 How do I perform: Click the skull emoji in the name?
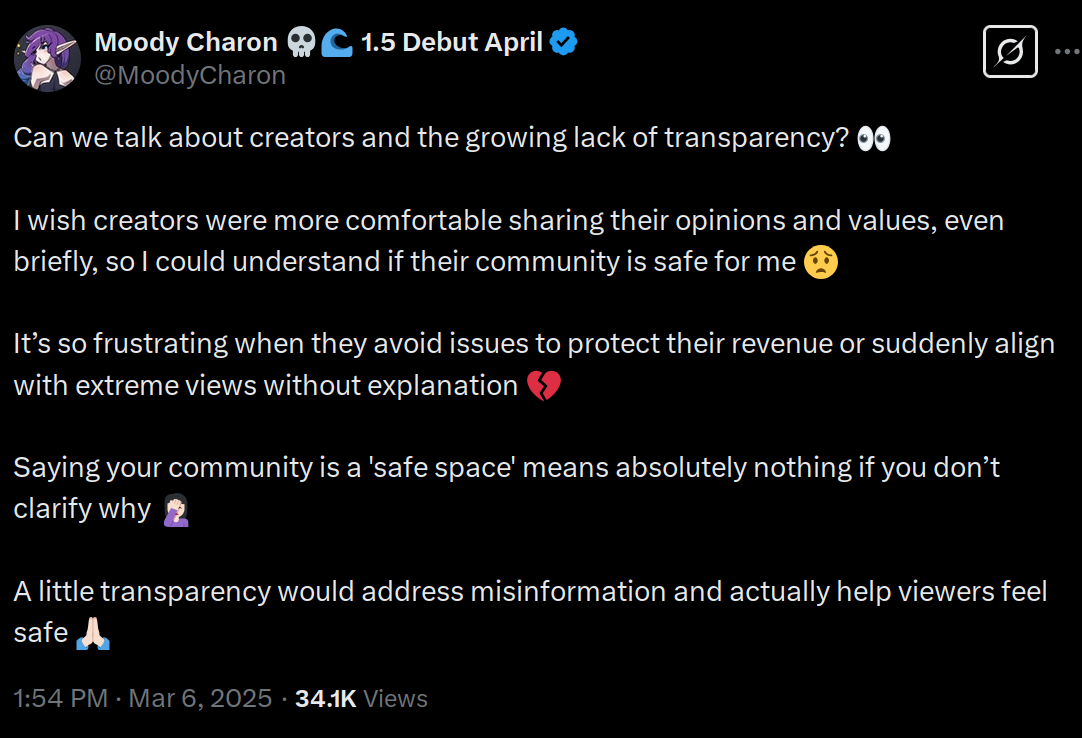[301, 42]
